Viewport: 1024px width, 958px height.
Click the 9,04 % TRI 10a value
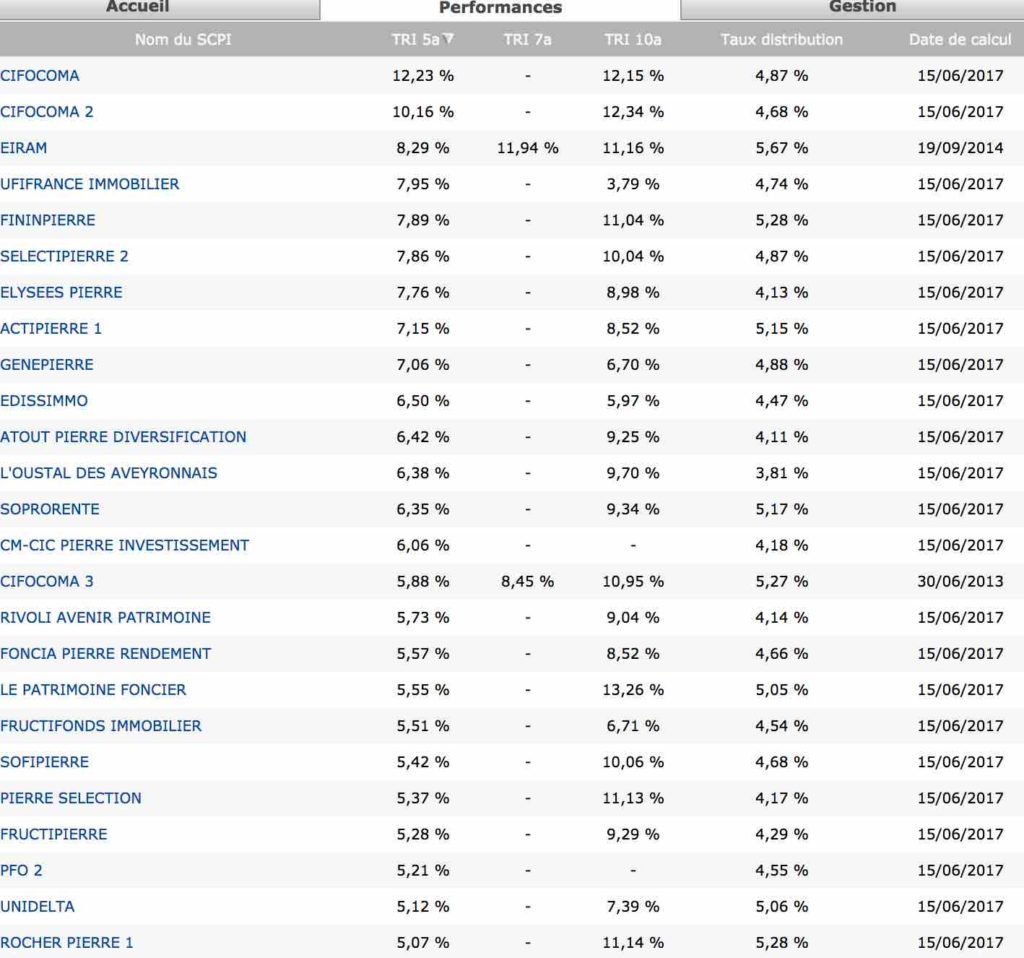(633, 618)
